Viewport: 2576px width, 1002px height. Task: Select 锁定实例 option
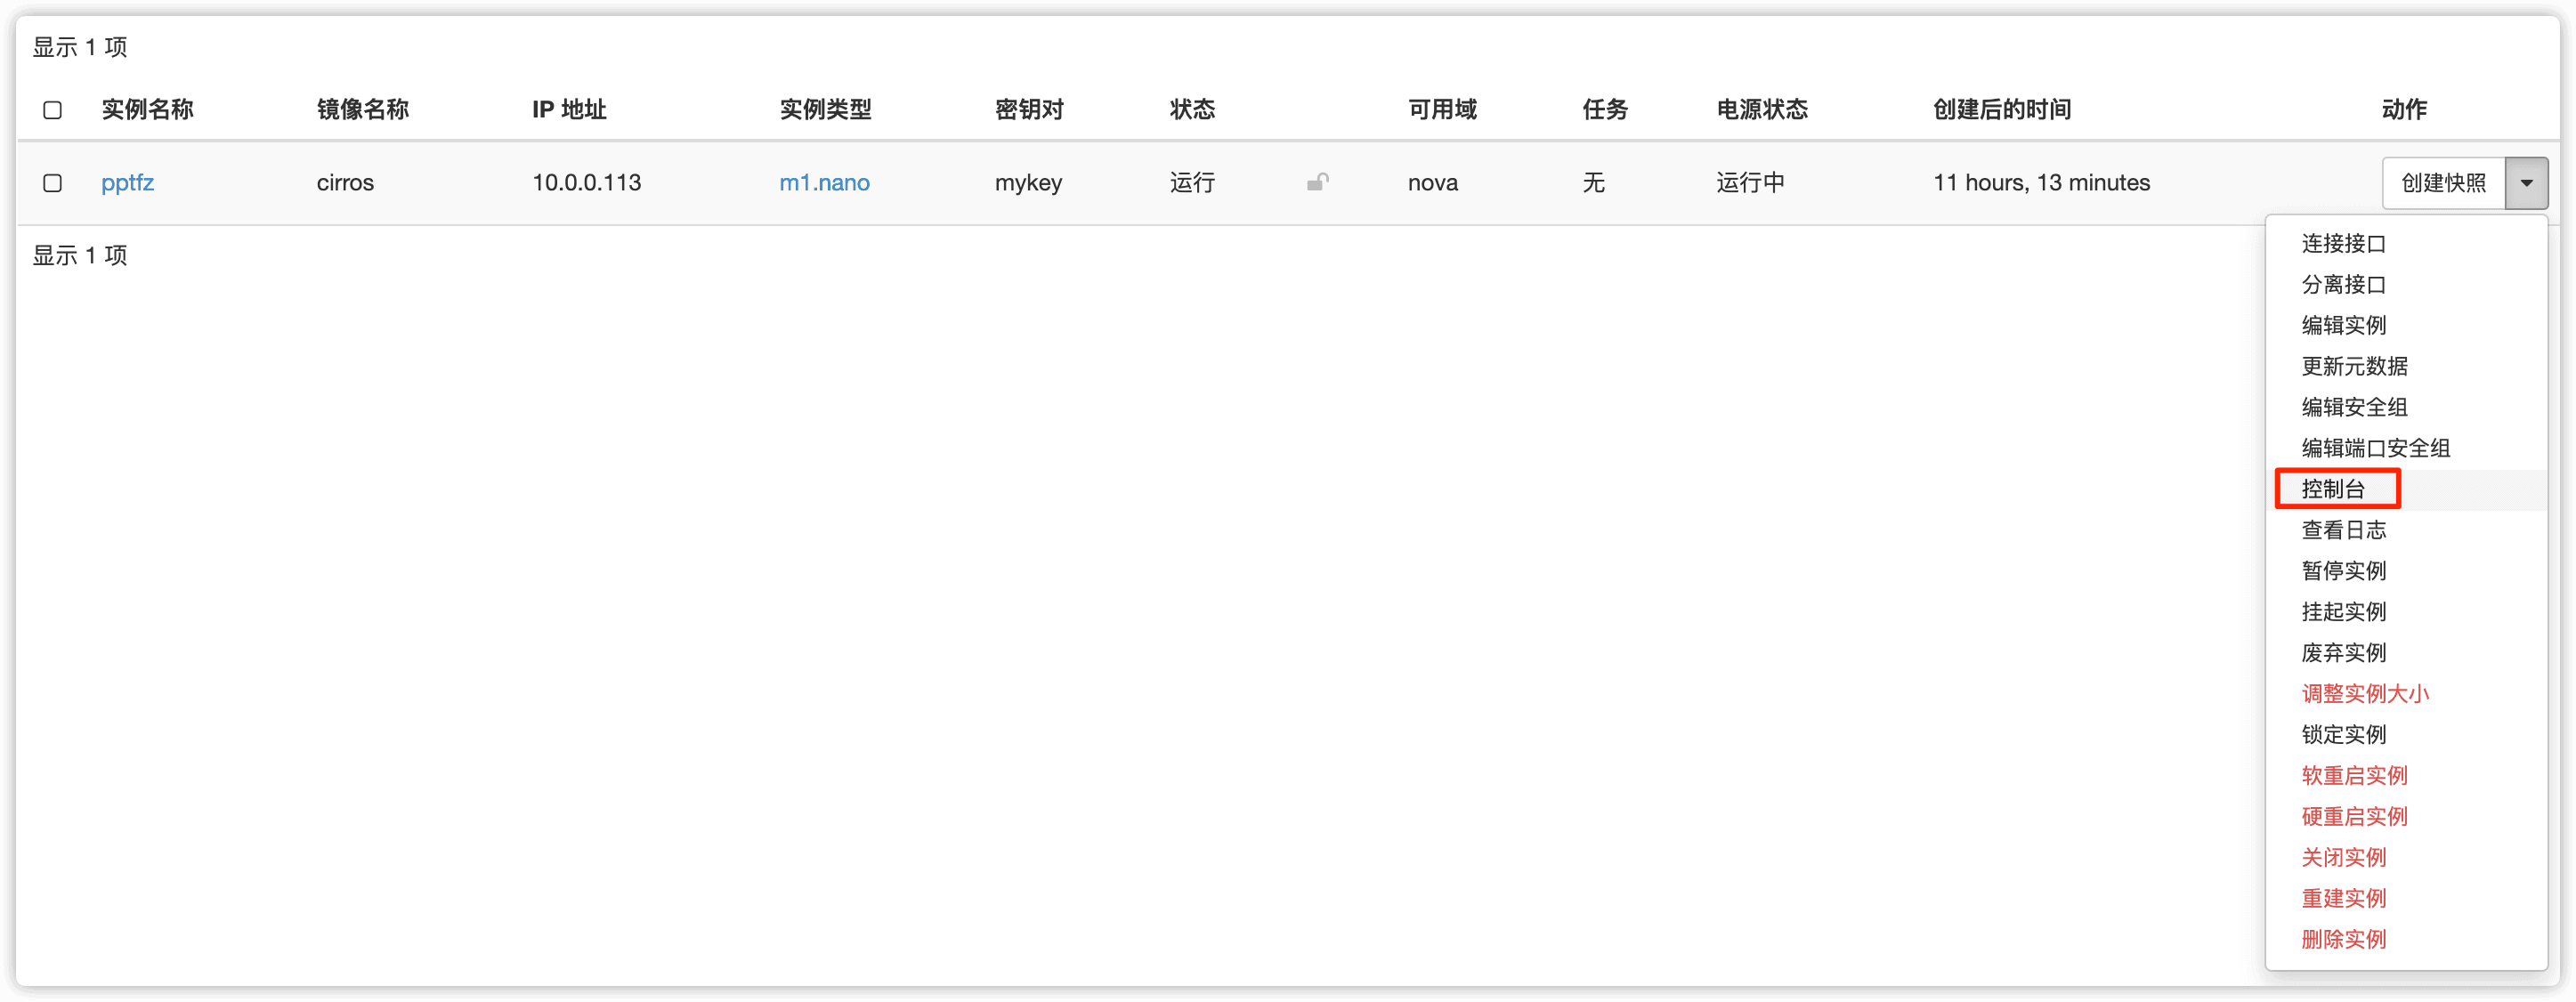[x=2343, y=735]
